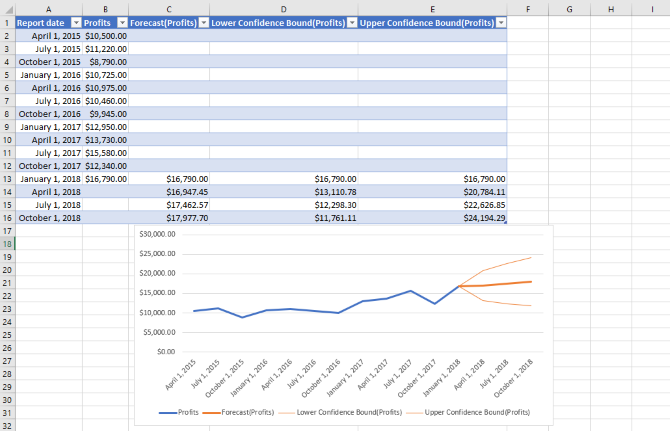Click the $30,000.00 chart axis label

[x=156, y=234]
